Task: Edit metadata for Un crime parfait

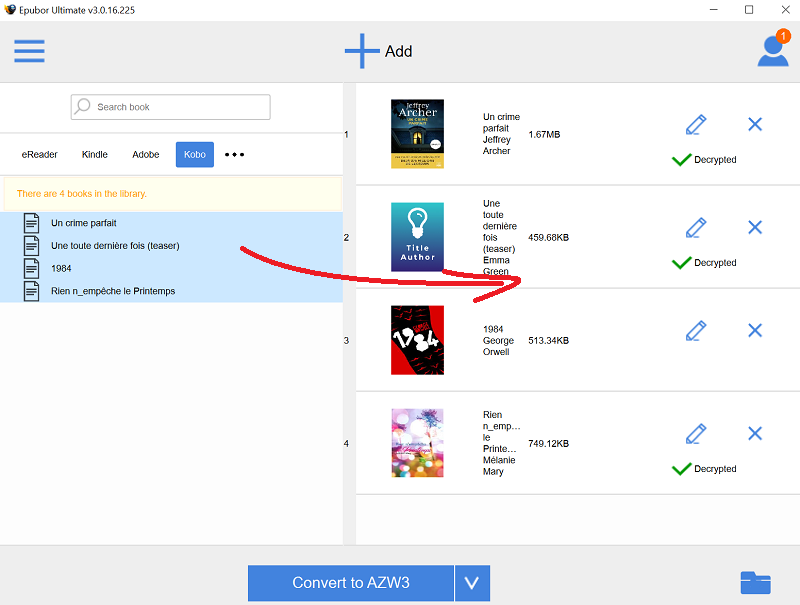Action: point(696,124)
